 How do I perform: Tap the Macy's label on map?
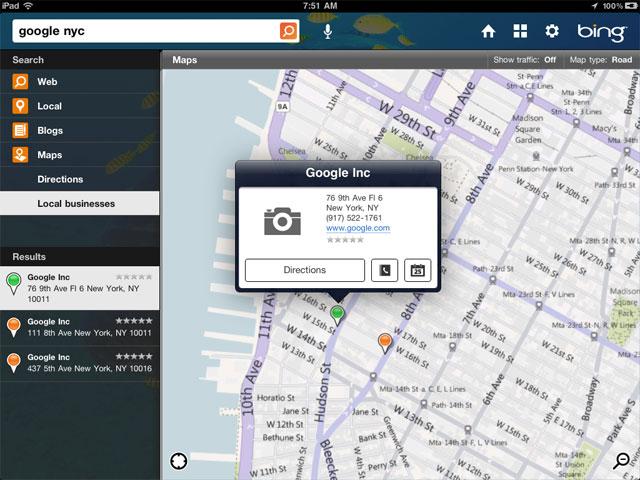(x=604, y=129)
